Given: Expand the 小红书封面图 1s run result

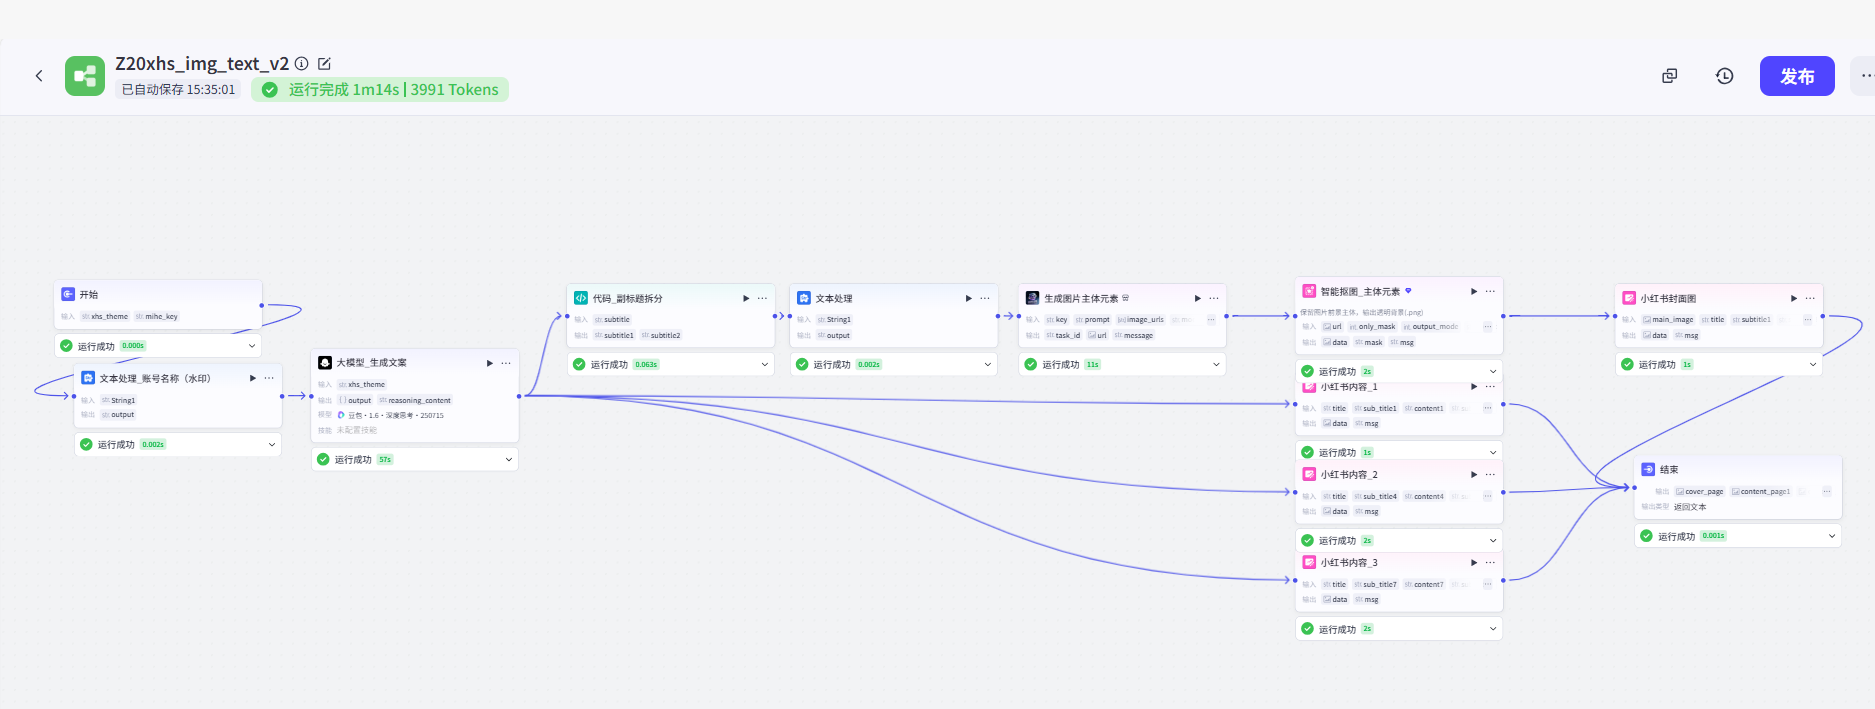Looking at the screenshot, I should coord(1813,365).
